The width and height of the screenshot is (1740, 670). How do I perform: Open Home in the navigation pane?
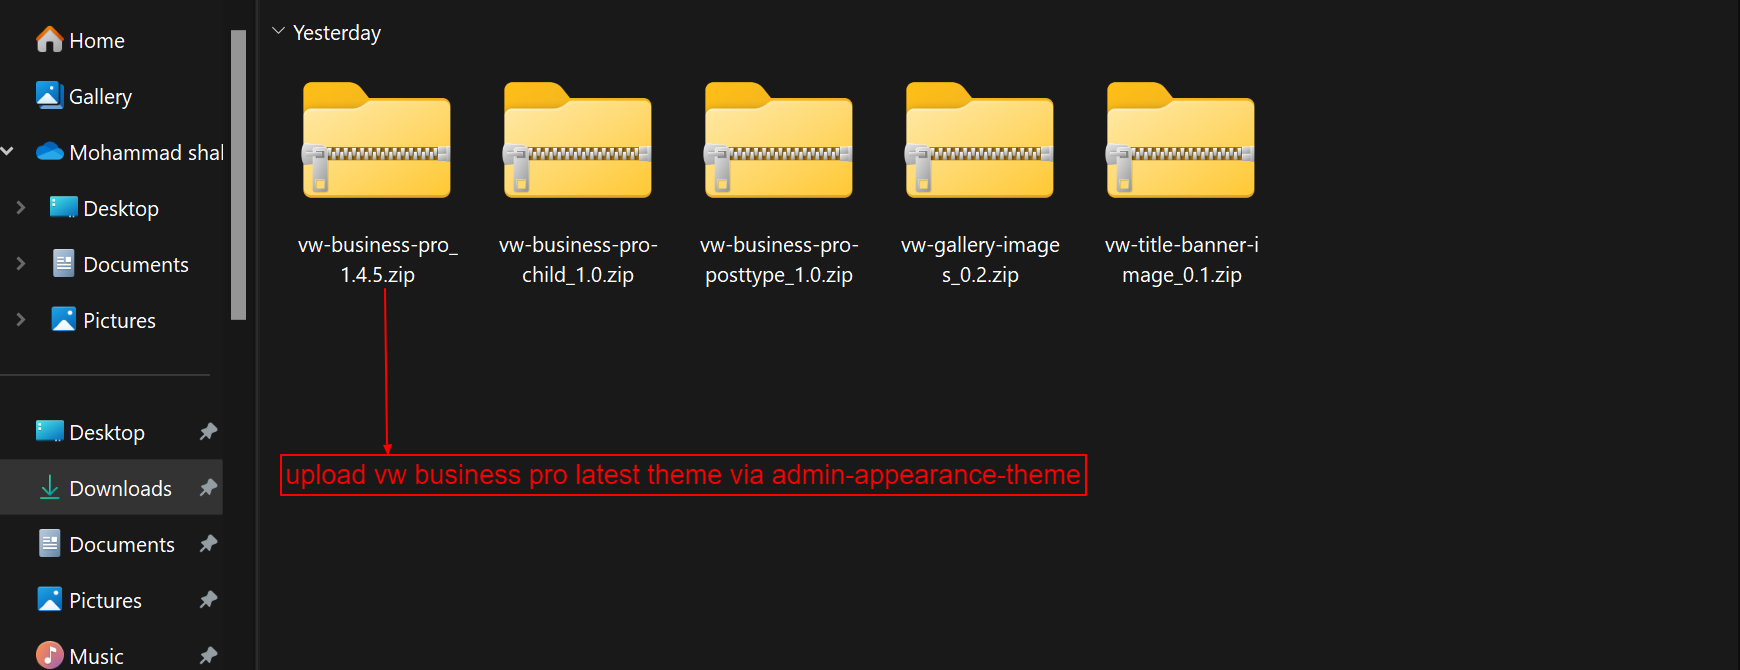tap(96, 40)
